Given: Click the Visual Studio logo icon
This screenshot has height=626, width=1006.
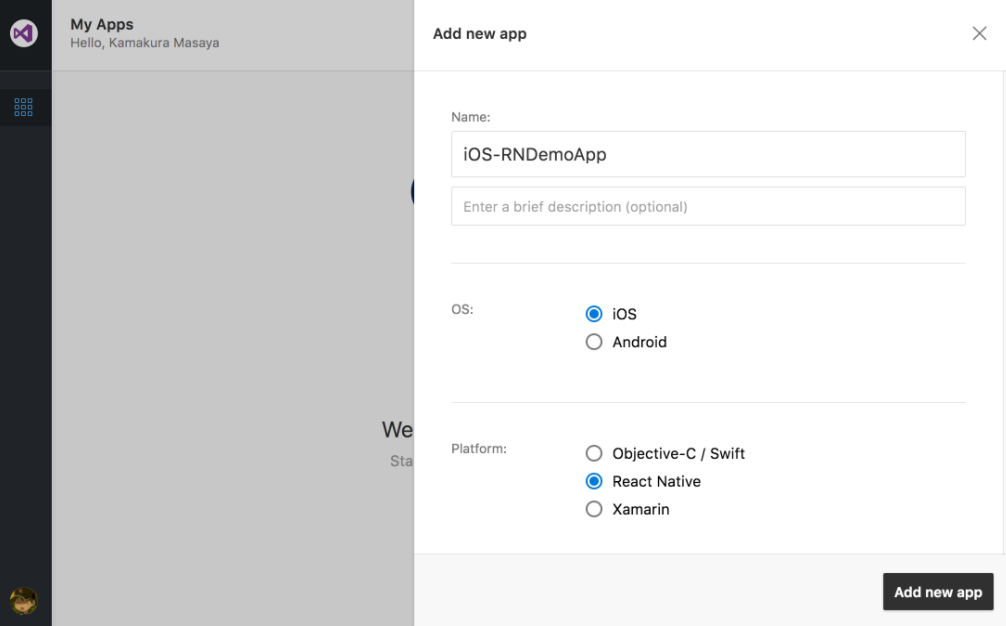Looking at the screenshot, I should 24,33.
